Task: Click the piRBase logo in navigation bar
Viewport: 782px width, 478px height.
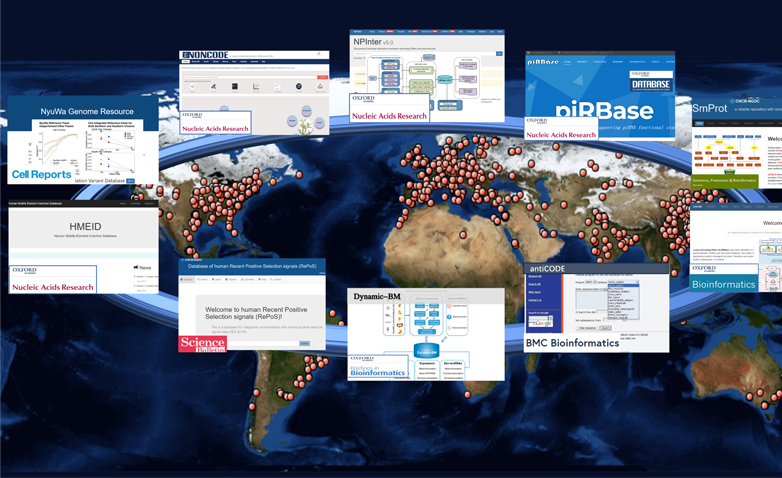Action: tap(543, 61)
